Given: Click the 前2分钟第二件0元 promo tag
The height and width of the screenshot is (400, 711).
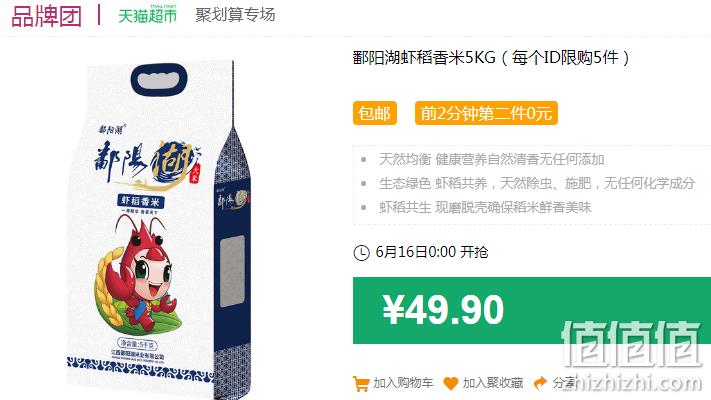Looking at the screenshot, I should click(486, 113).
